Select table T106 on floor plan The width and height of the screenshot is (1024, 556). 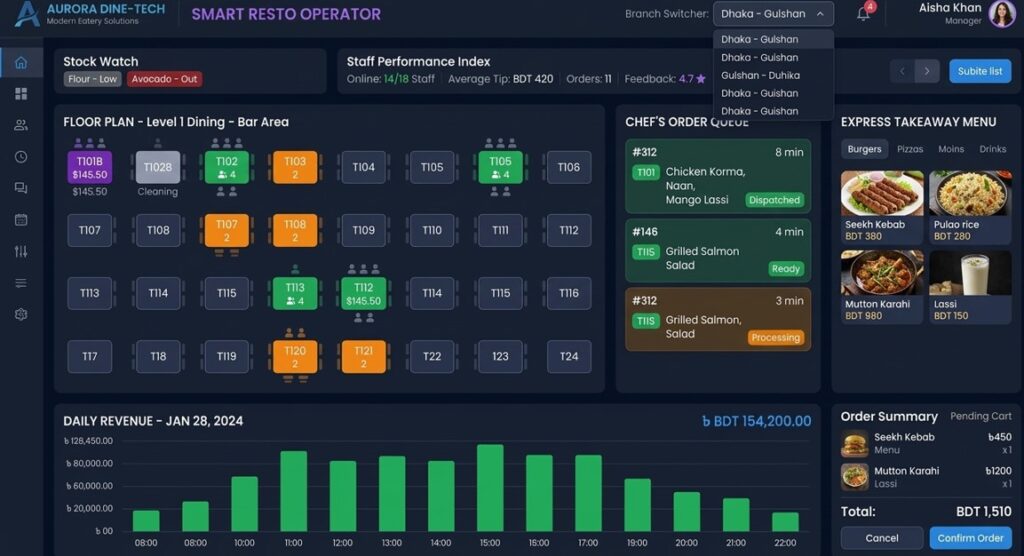[x=569, y=167]
